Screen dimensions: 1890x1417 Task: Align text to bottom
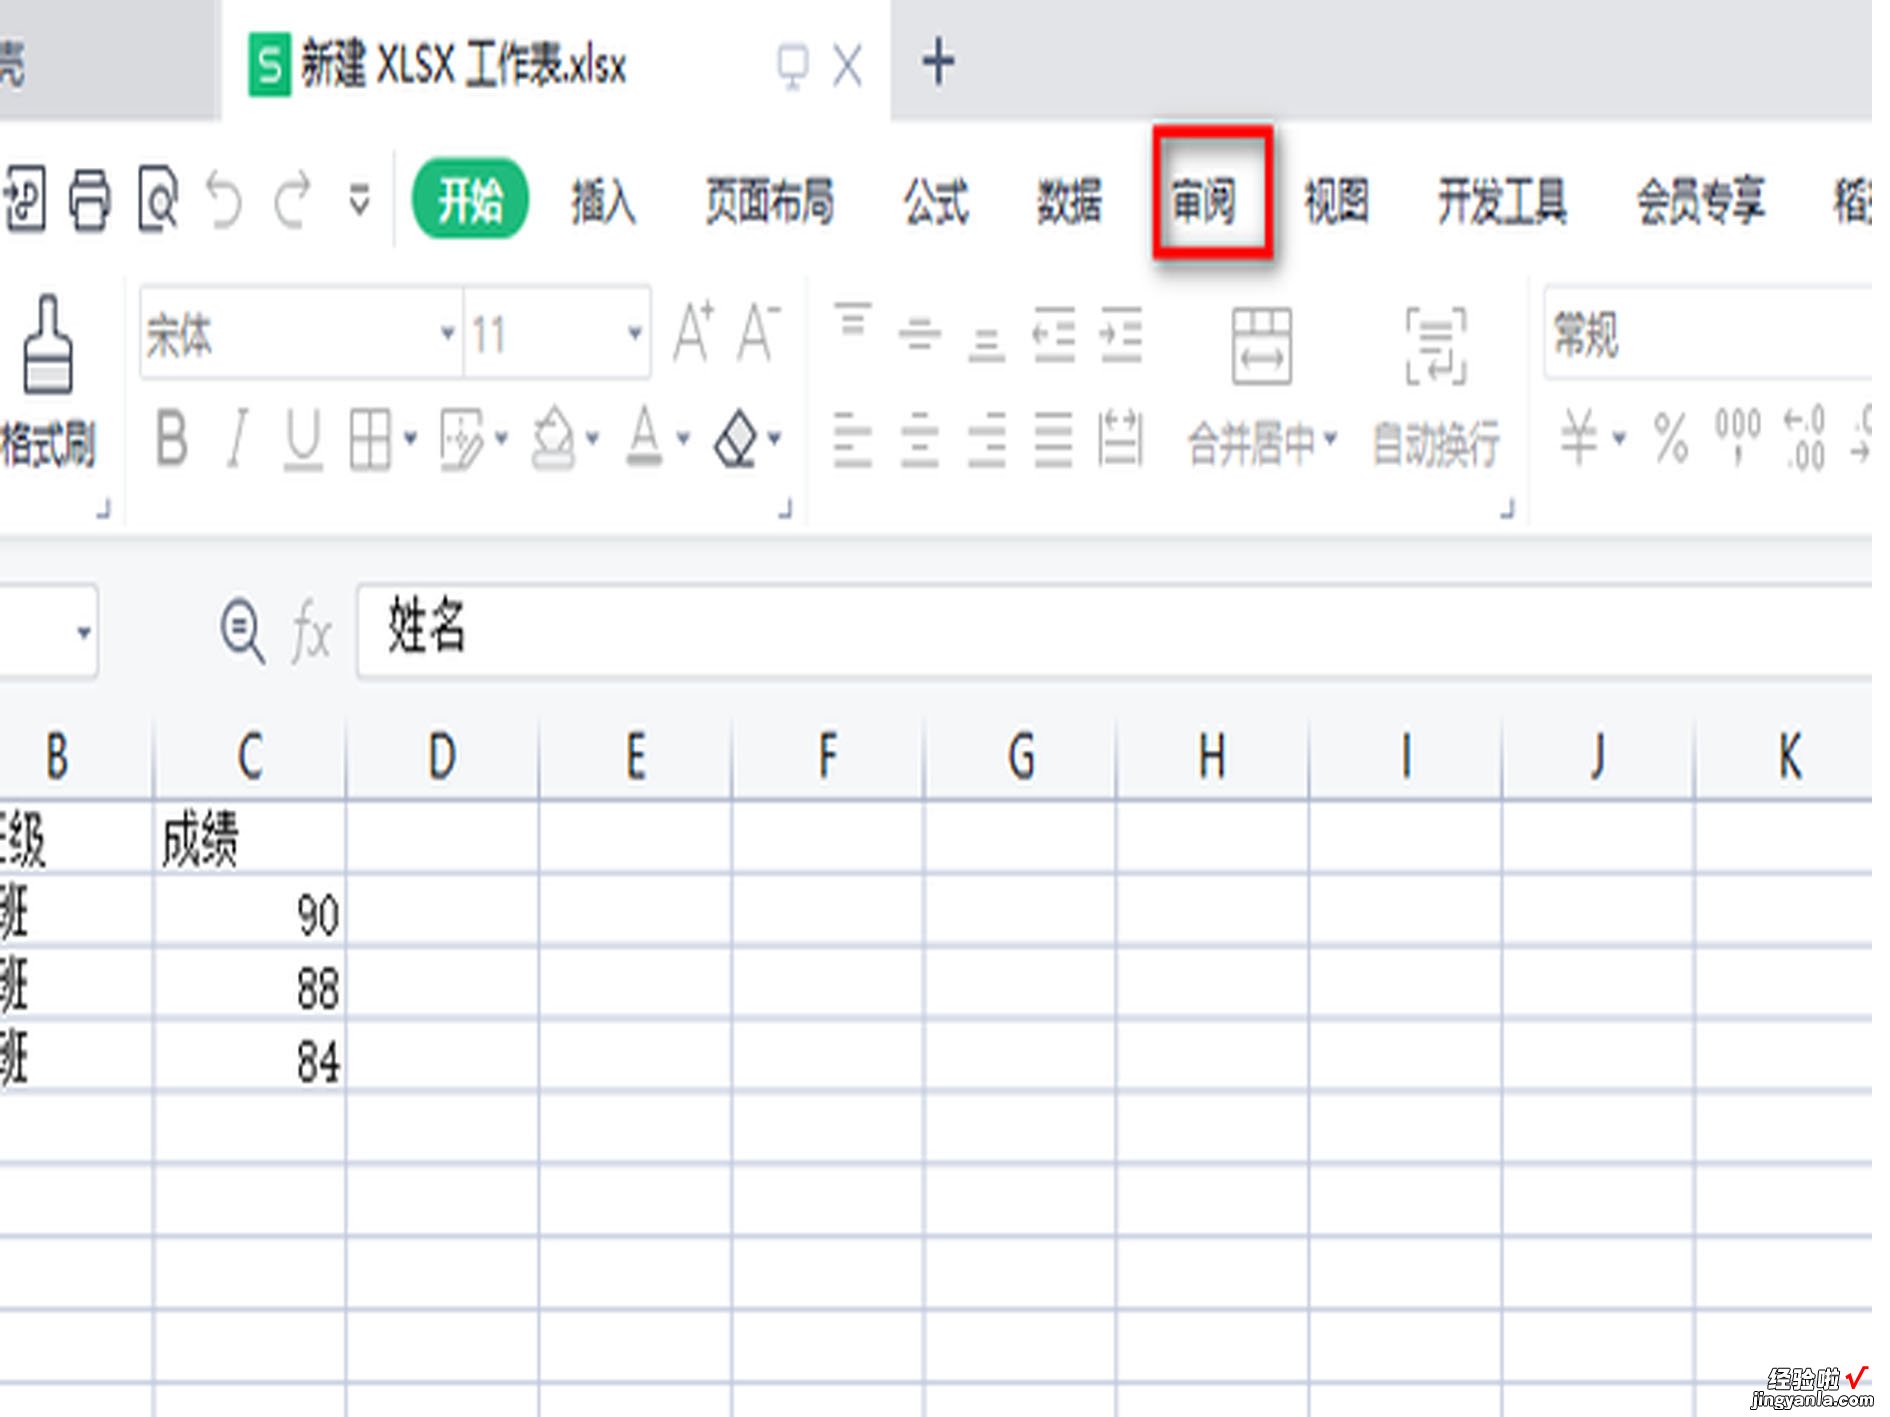coord(986,344)
